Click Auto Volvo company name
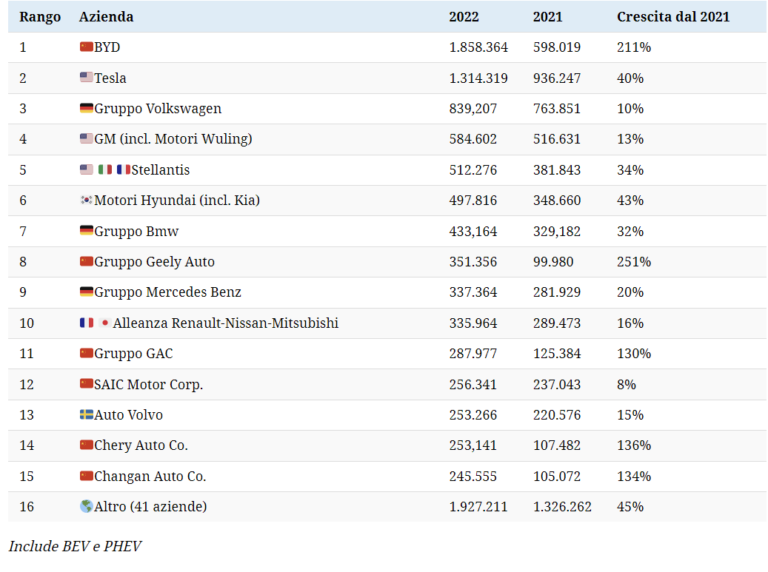Viewport: 768px width, 572px height. 128,415
